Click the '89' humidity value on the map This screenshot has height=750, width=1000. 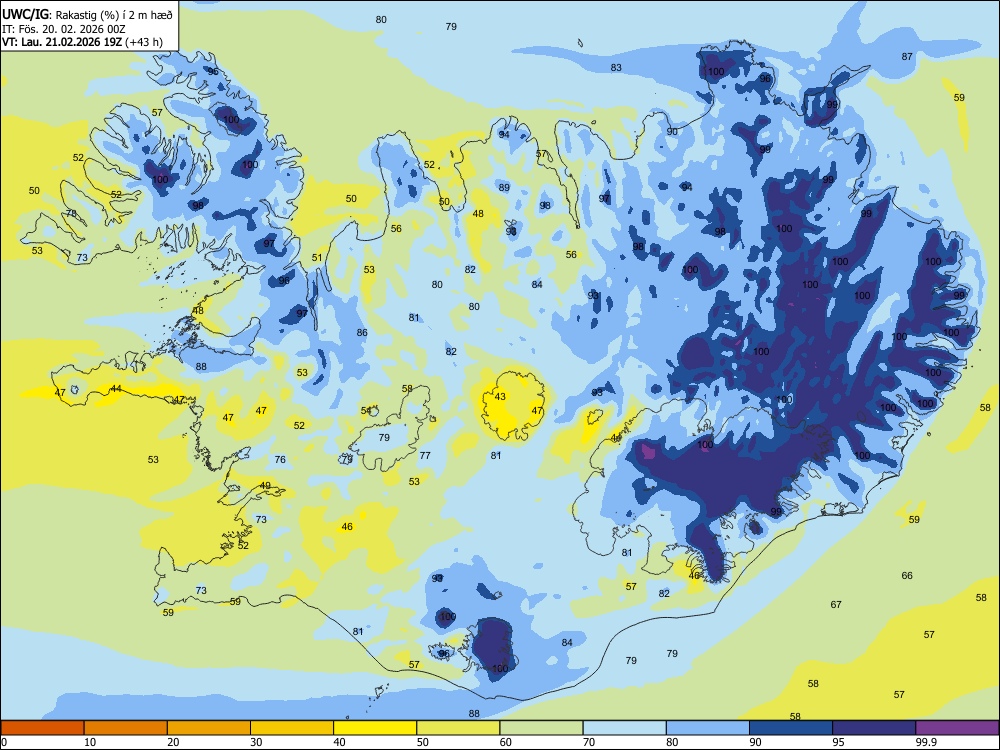tap(504, 188)
